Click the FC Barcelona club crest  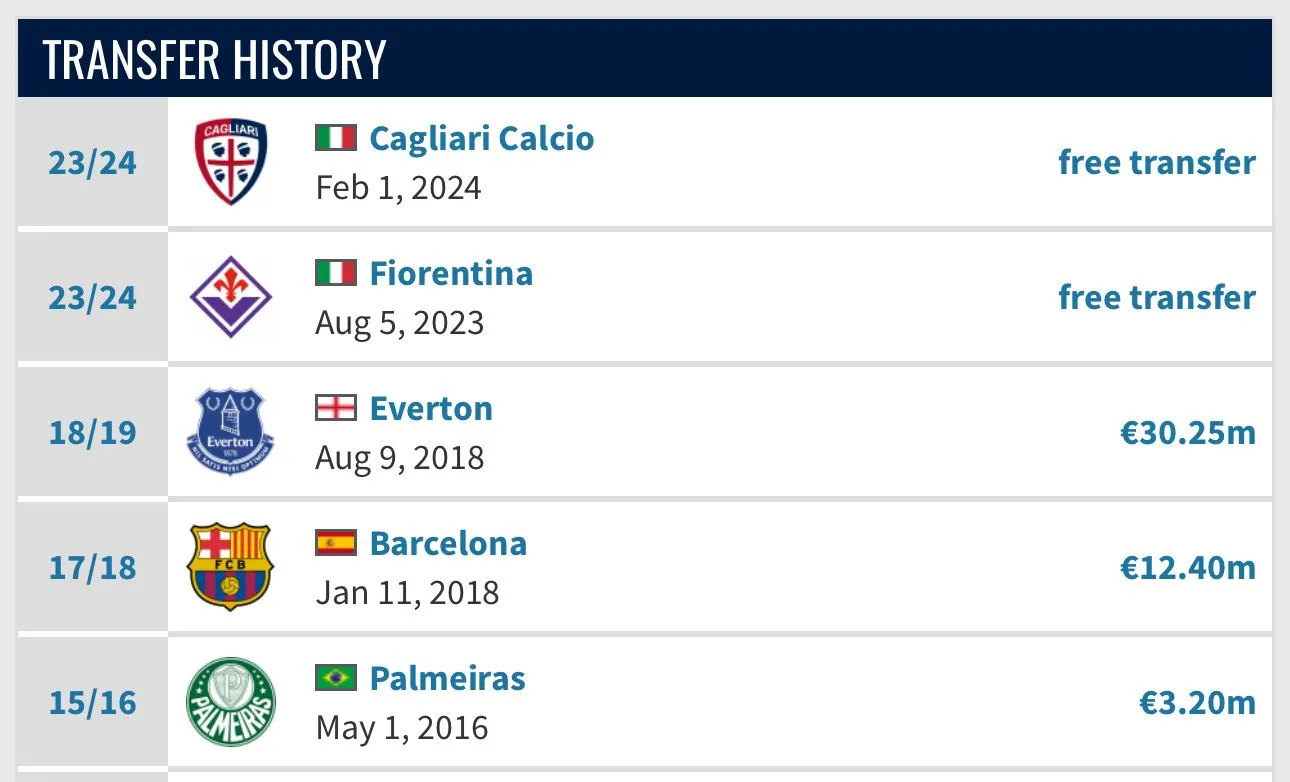pos(230,567)
